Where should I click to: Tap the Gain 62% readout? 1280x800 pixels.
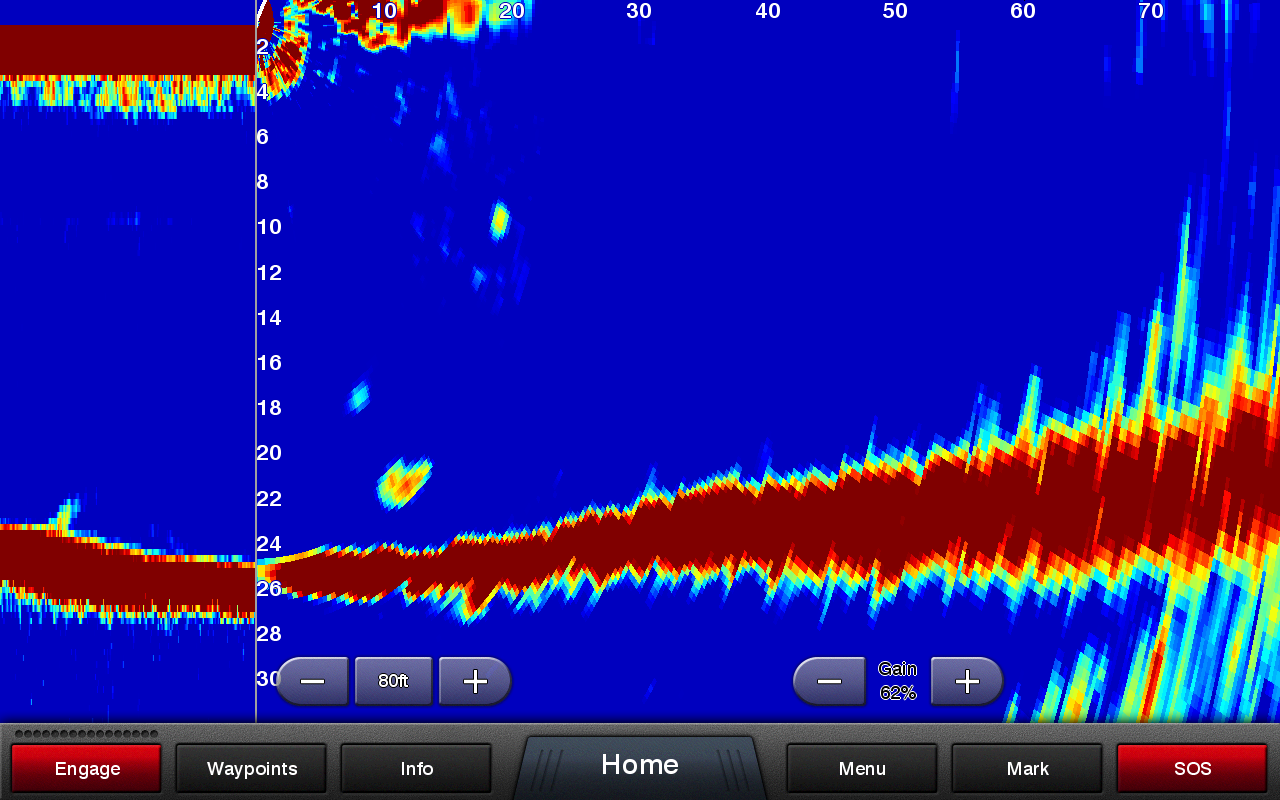point(897,681)
